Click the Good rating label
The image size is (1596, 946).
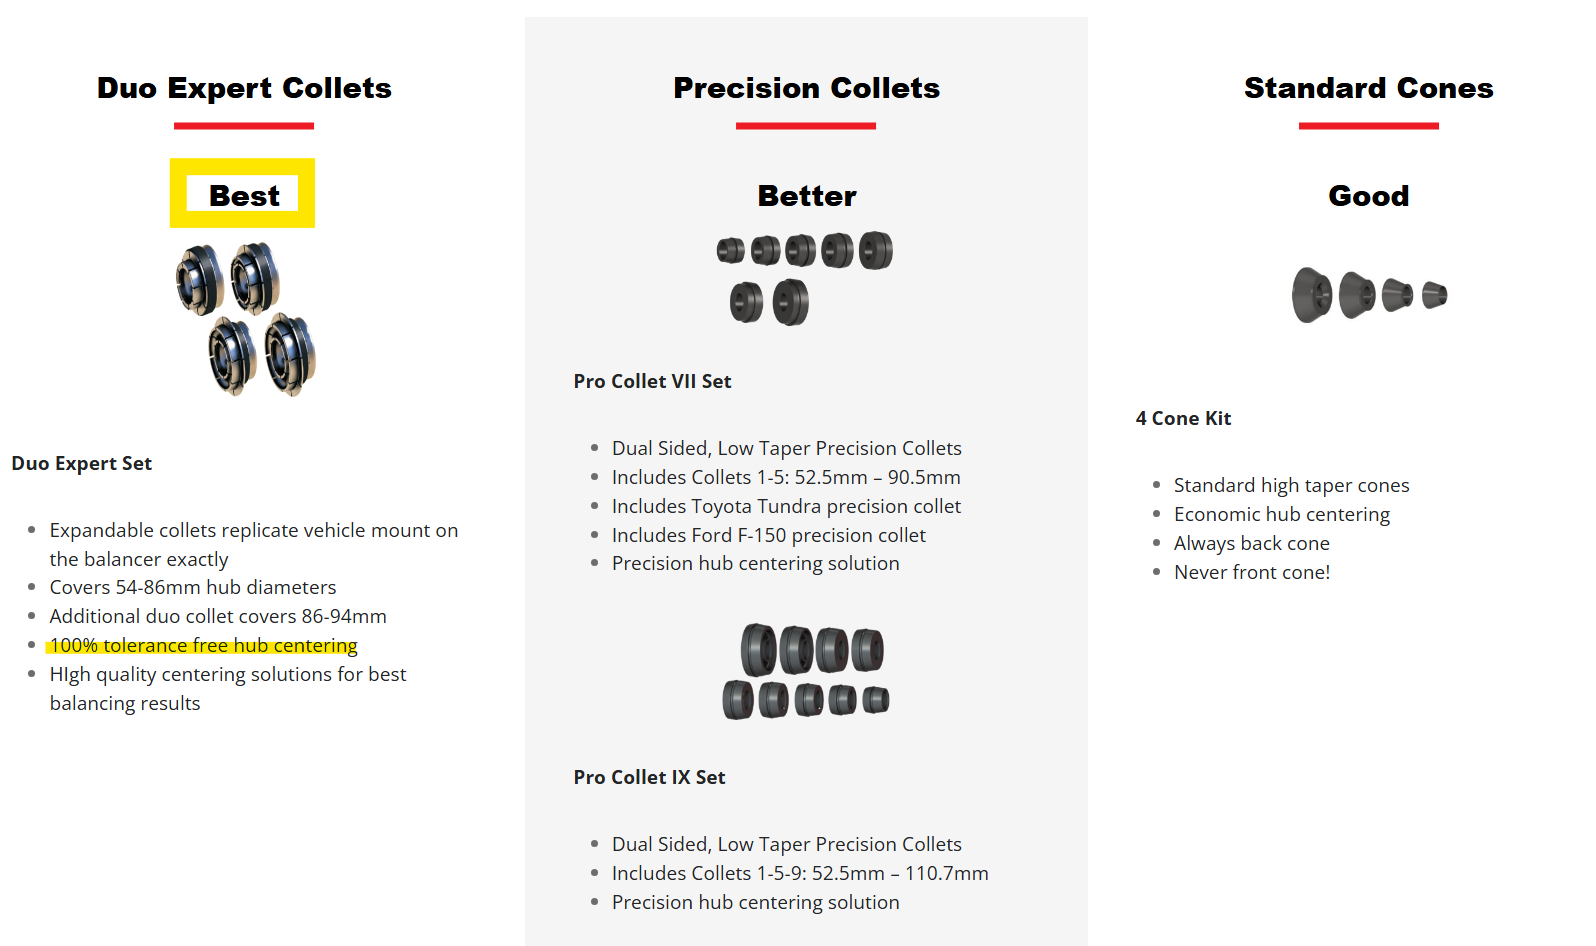[1368, 196]
